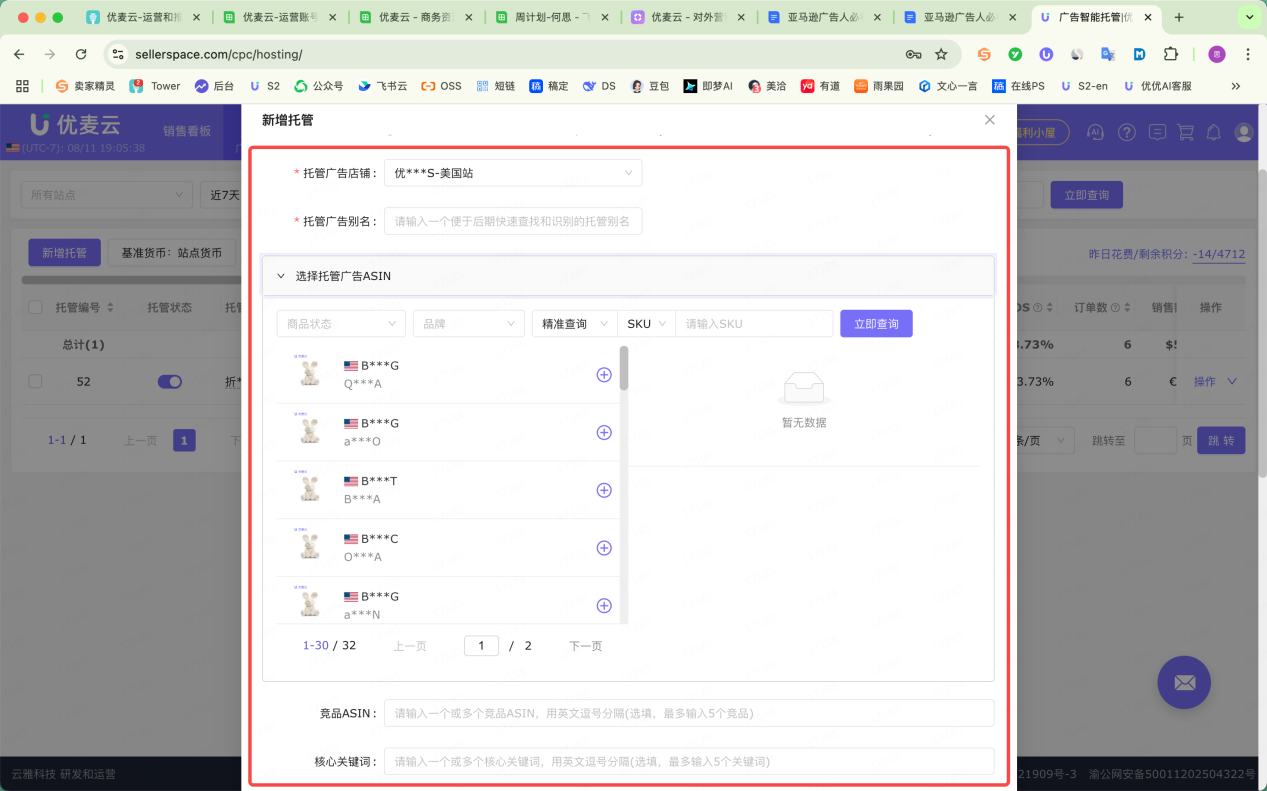1267x791 pixels.
Task: Open the 商品状态 product status dropdown
Action: click(x=341, y=323)
